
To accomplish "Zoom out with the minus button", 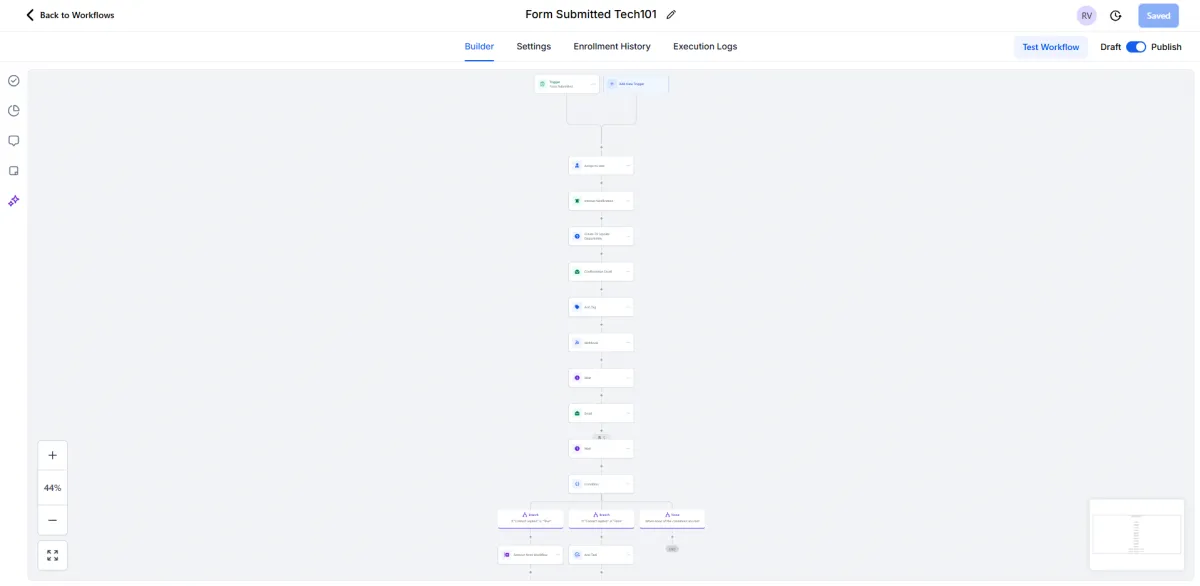I will coord(53,520).
